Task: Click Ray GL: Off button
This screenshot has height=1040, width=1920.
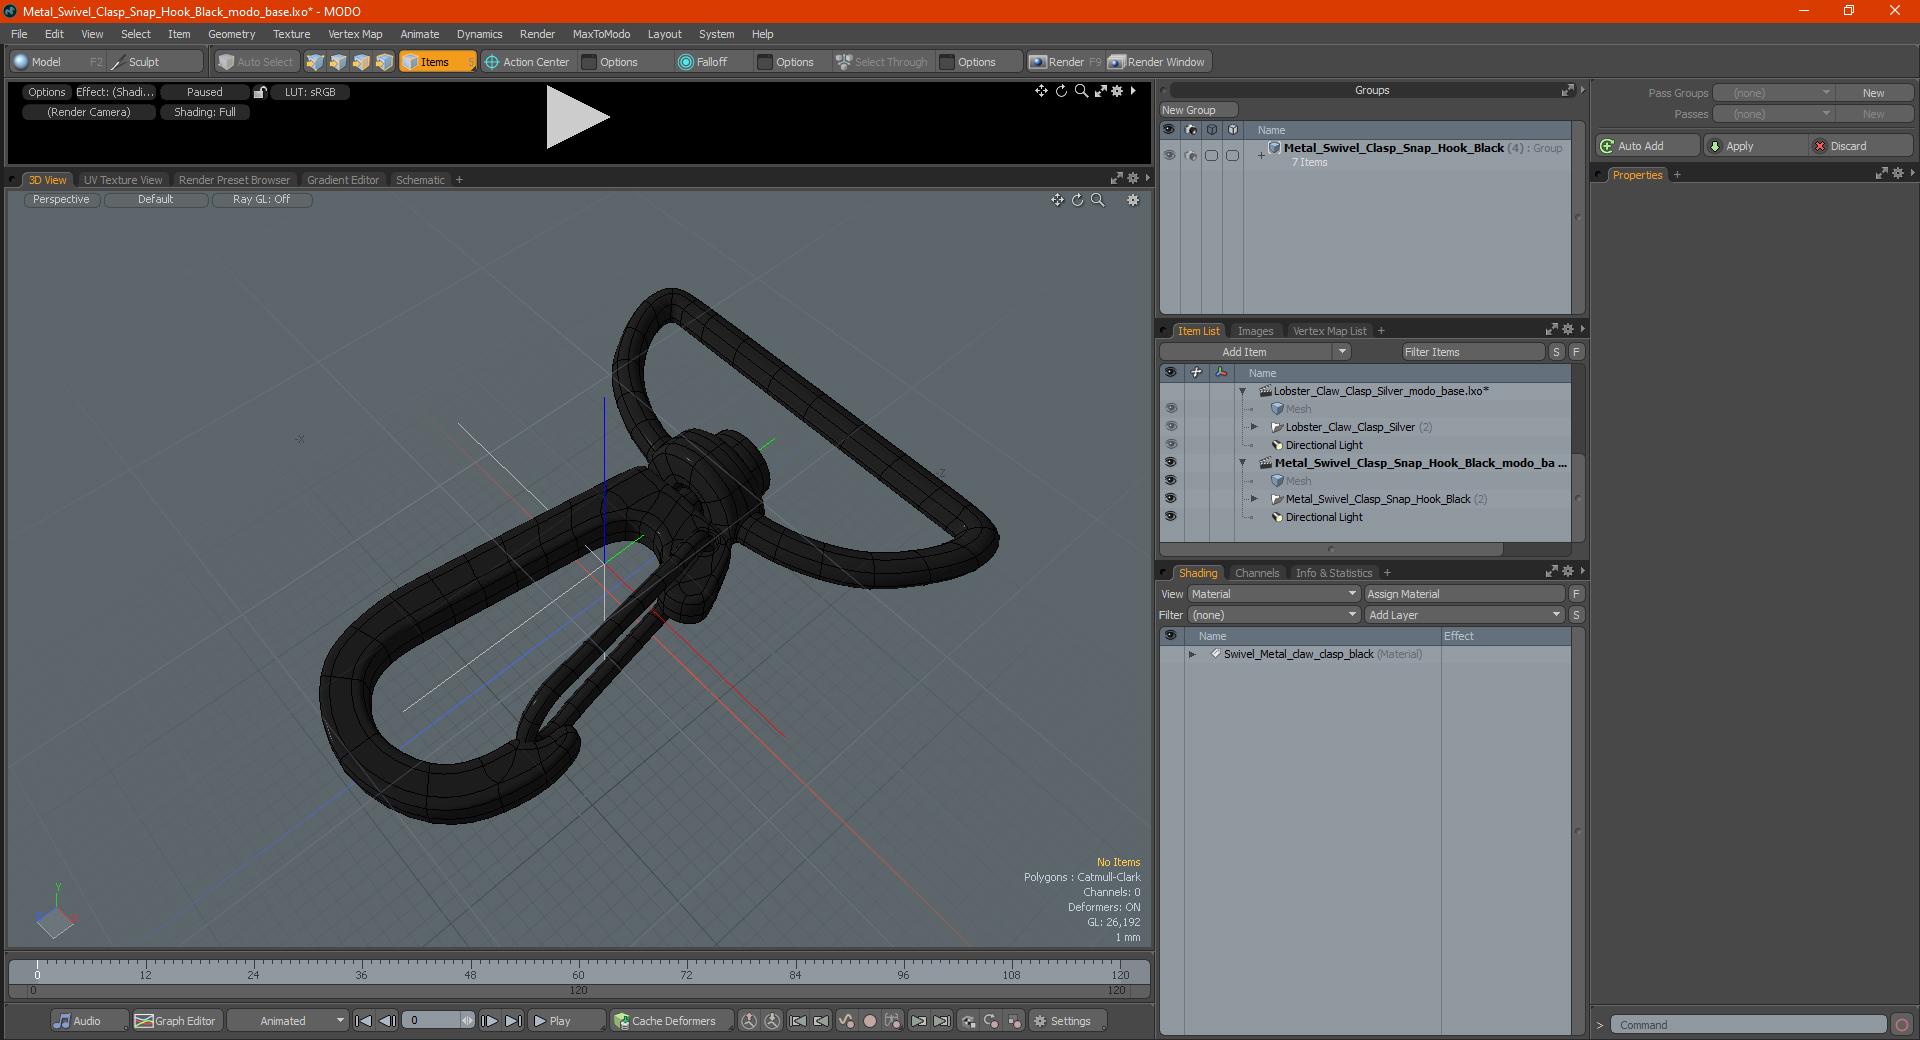Action: (x=261, y=200)
